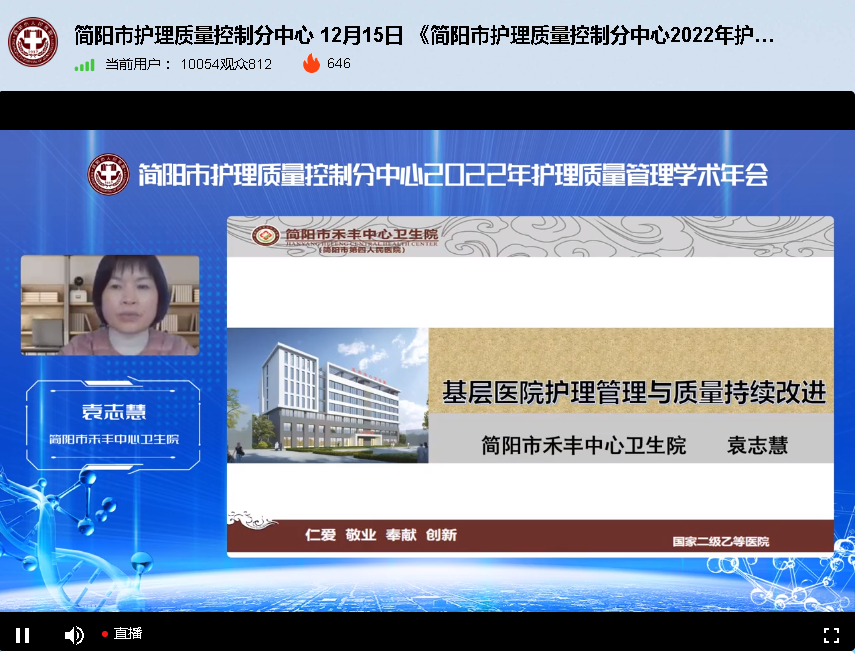
Task: Click the slide header logo 简阳市禾丰中心卫生院
Action: 345,238
